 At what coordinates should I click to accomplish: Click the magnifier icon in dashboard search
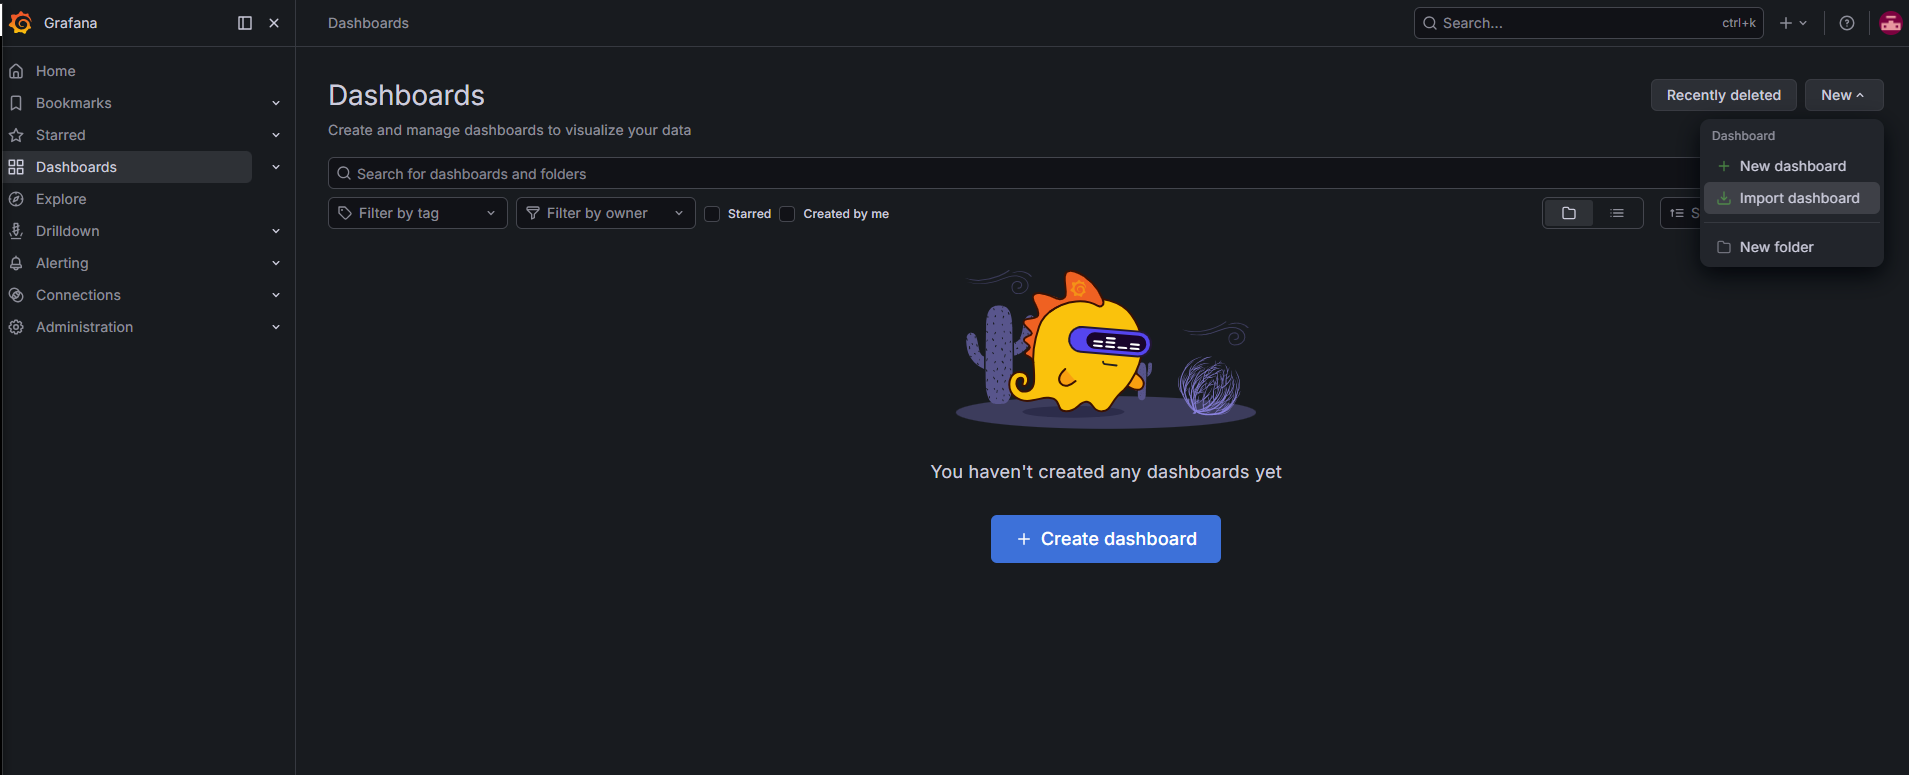(344, 173)
